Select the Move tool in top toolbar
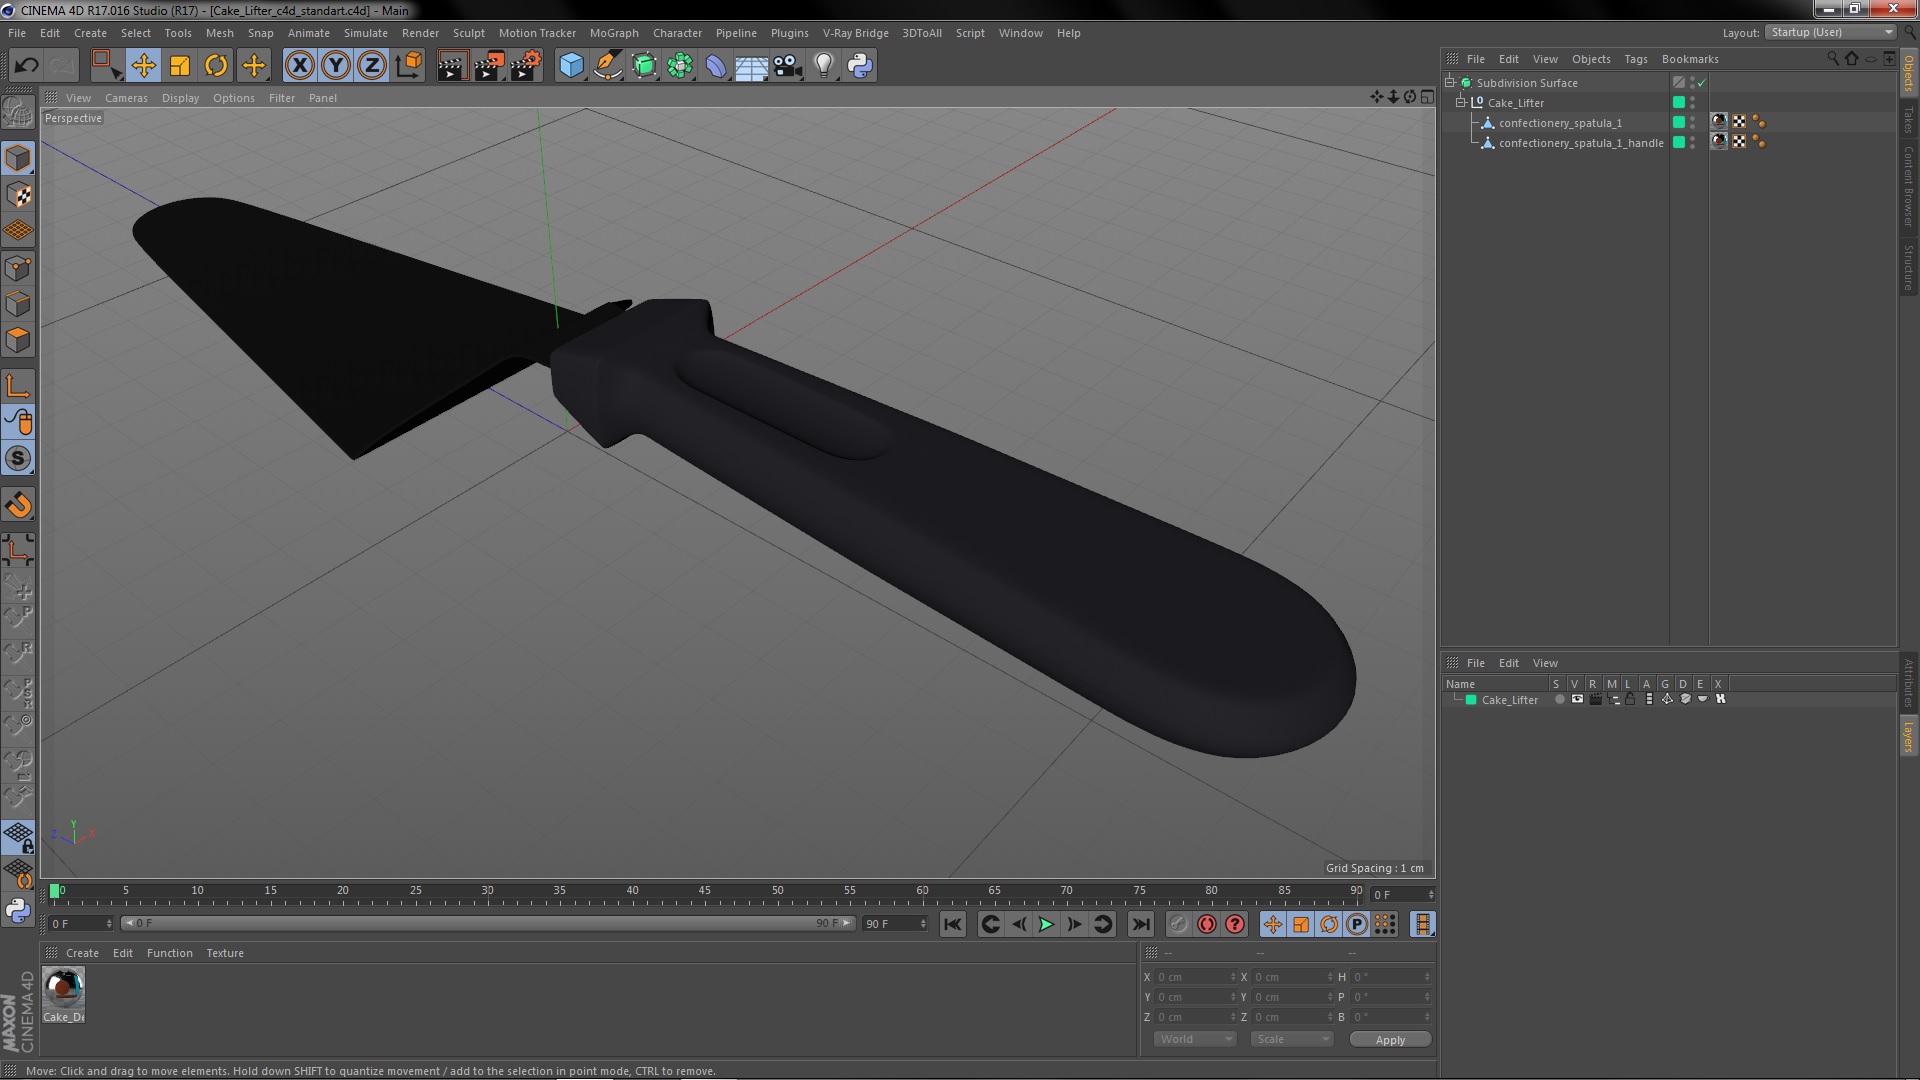This screenshot has width=1920, height=1080. [x=143, y=66]
